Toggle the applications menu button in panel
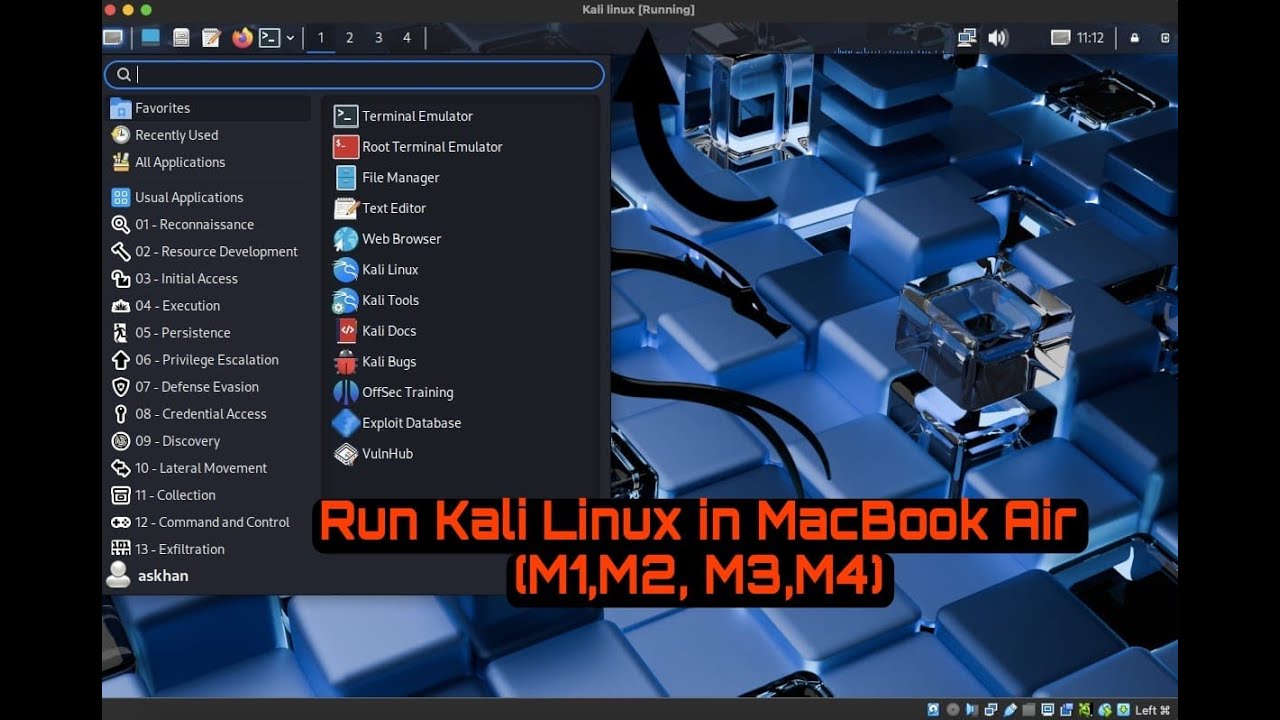Viewport: 1280px width, 720px height. pos(112,38)
